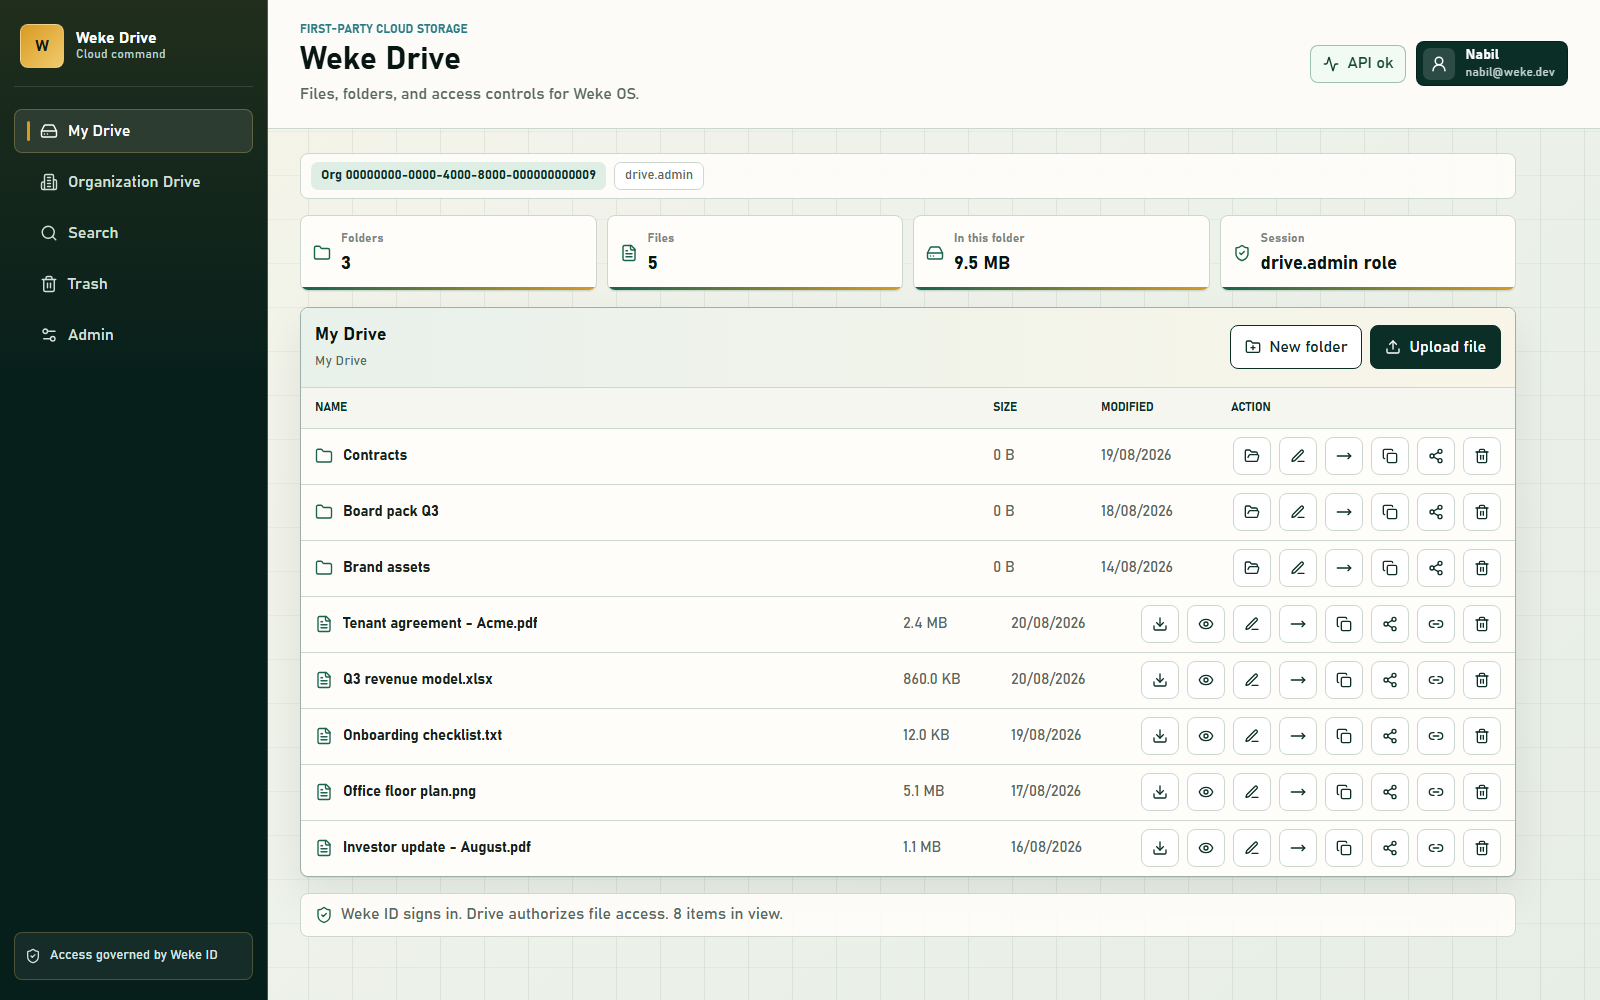The height and width of the screenshot is (1000, 1600).
Task: Rename Office floor plan.png
Action: click(1252, 792)
